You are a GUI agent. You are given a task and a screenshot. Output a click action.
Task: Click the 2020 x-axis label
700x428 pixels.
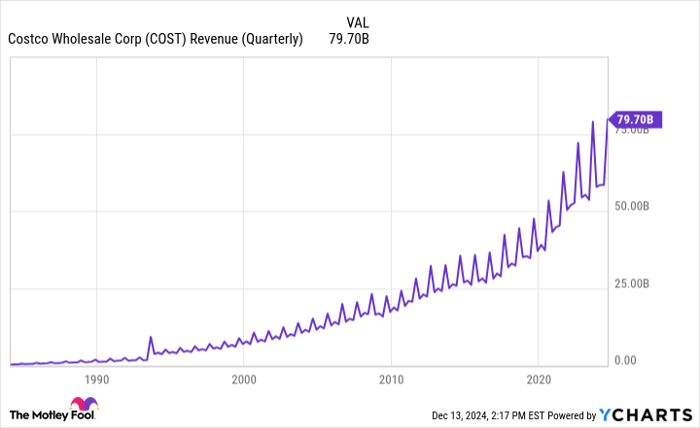pos(538,380)
